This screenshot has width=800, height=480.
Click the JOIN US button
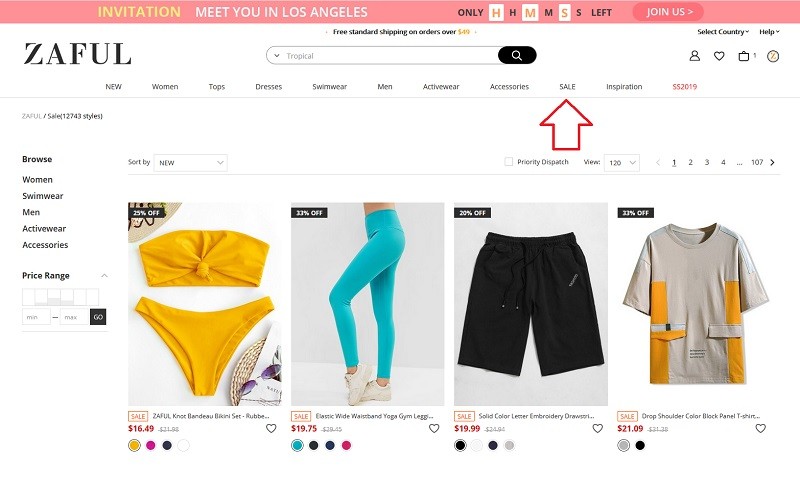coord(668,12)
